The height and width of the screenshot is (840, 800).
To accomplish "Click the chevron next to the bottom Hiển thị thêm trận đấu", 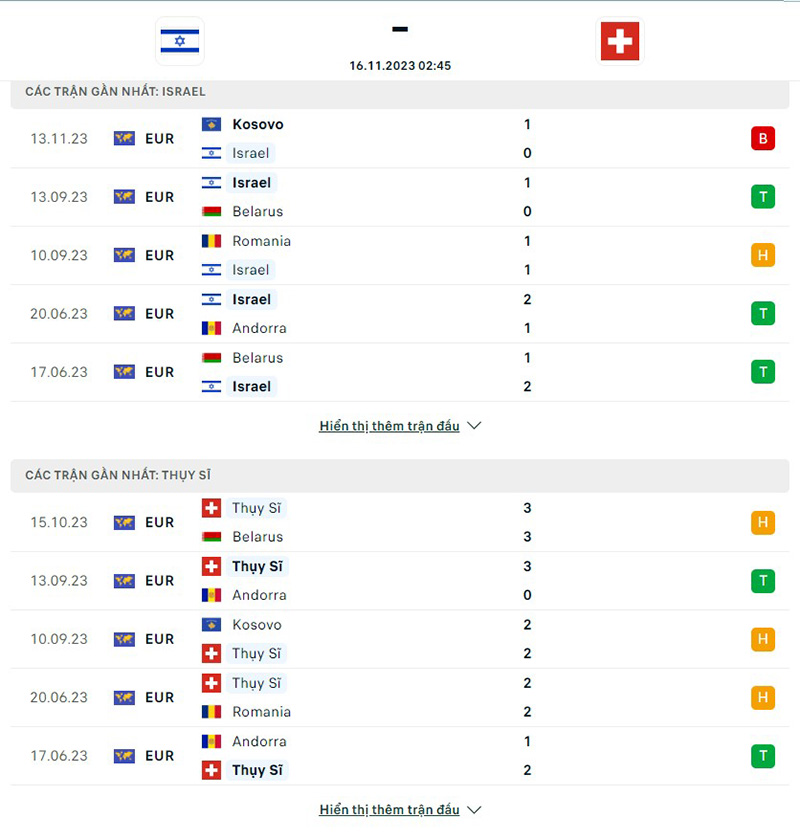I will pyautogui.click(x=474, y=810).
